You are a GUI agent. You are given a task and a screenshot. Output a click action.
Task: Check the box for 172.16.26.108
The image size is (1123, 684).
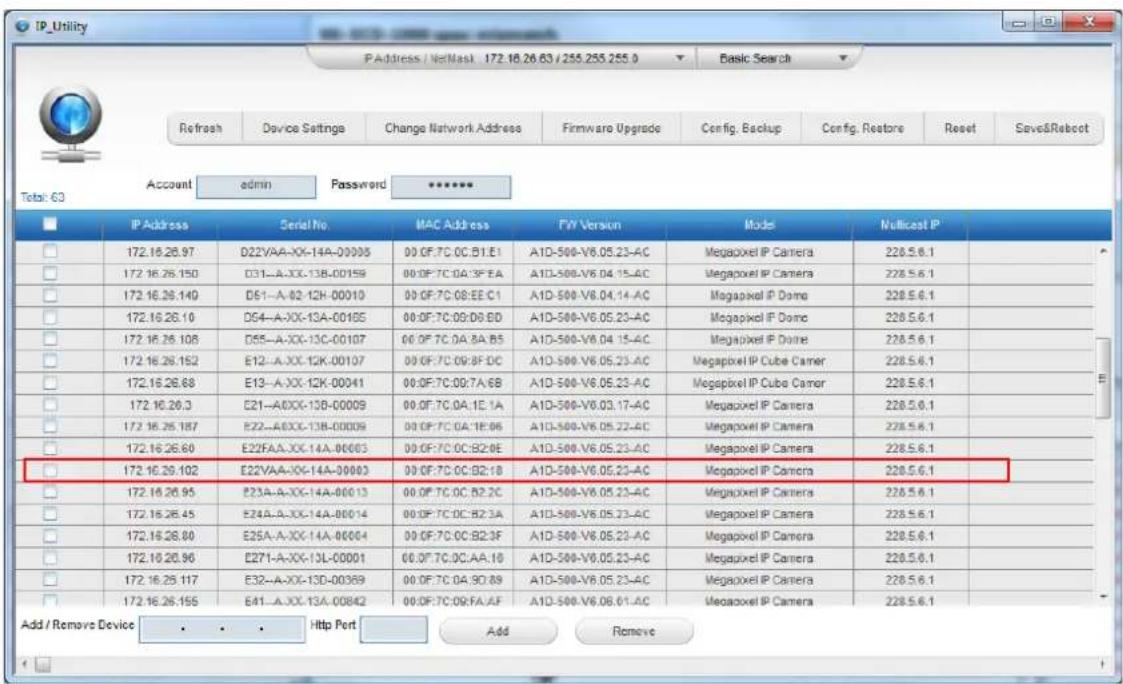click(x=50, y=339)
